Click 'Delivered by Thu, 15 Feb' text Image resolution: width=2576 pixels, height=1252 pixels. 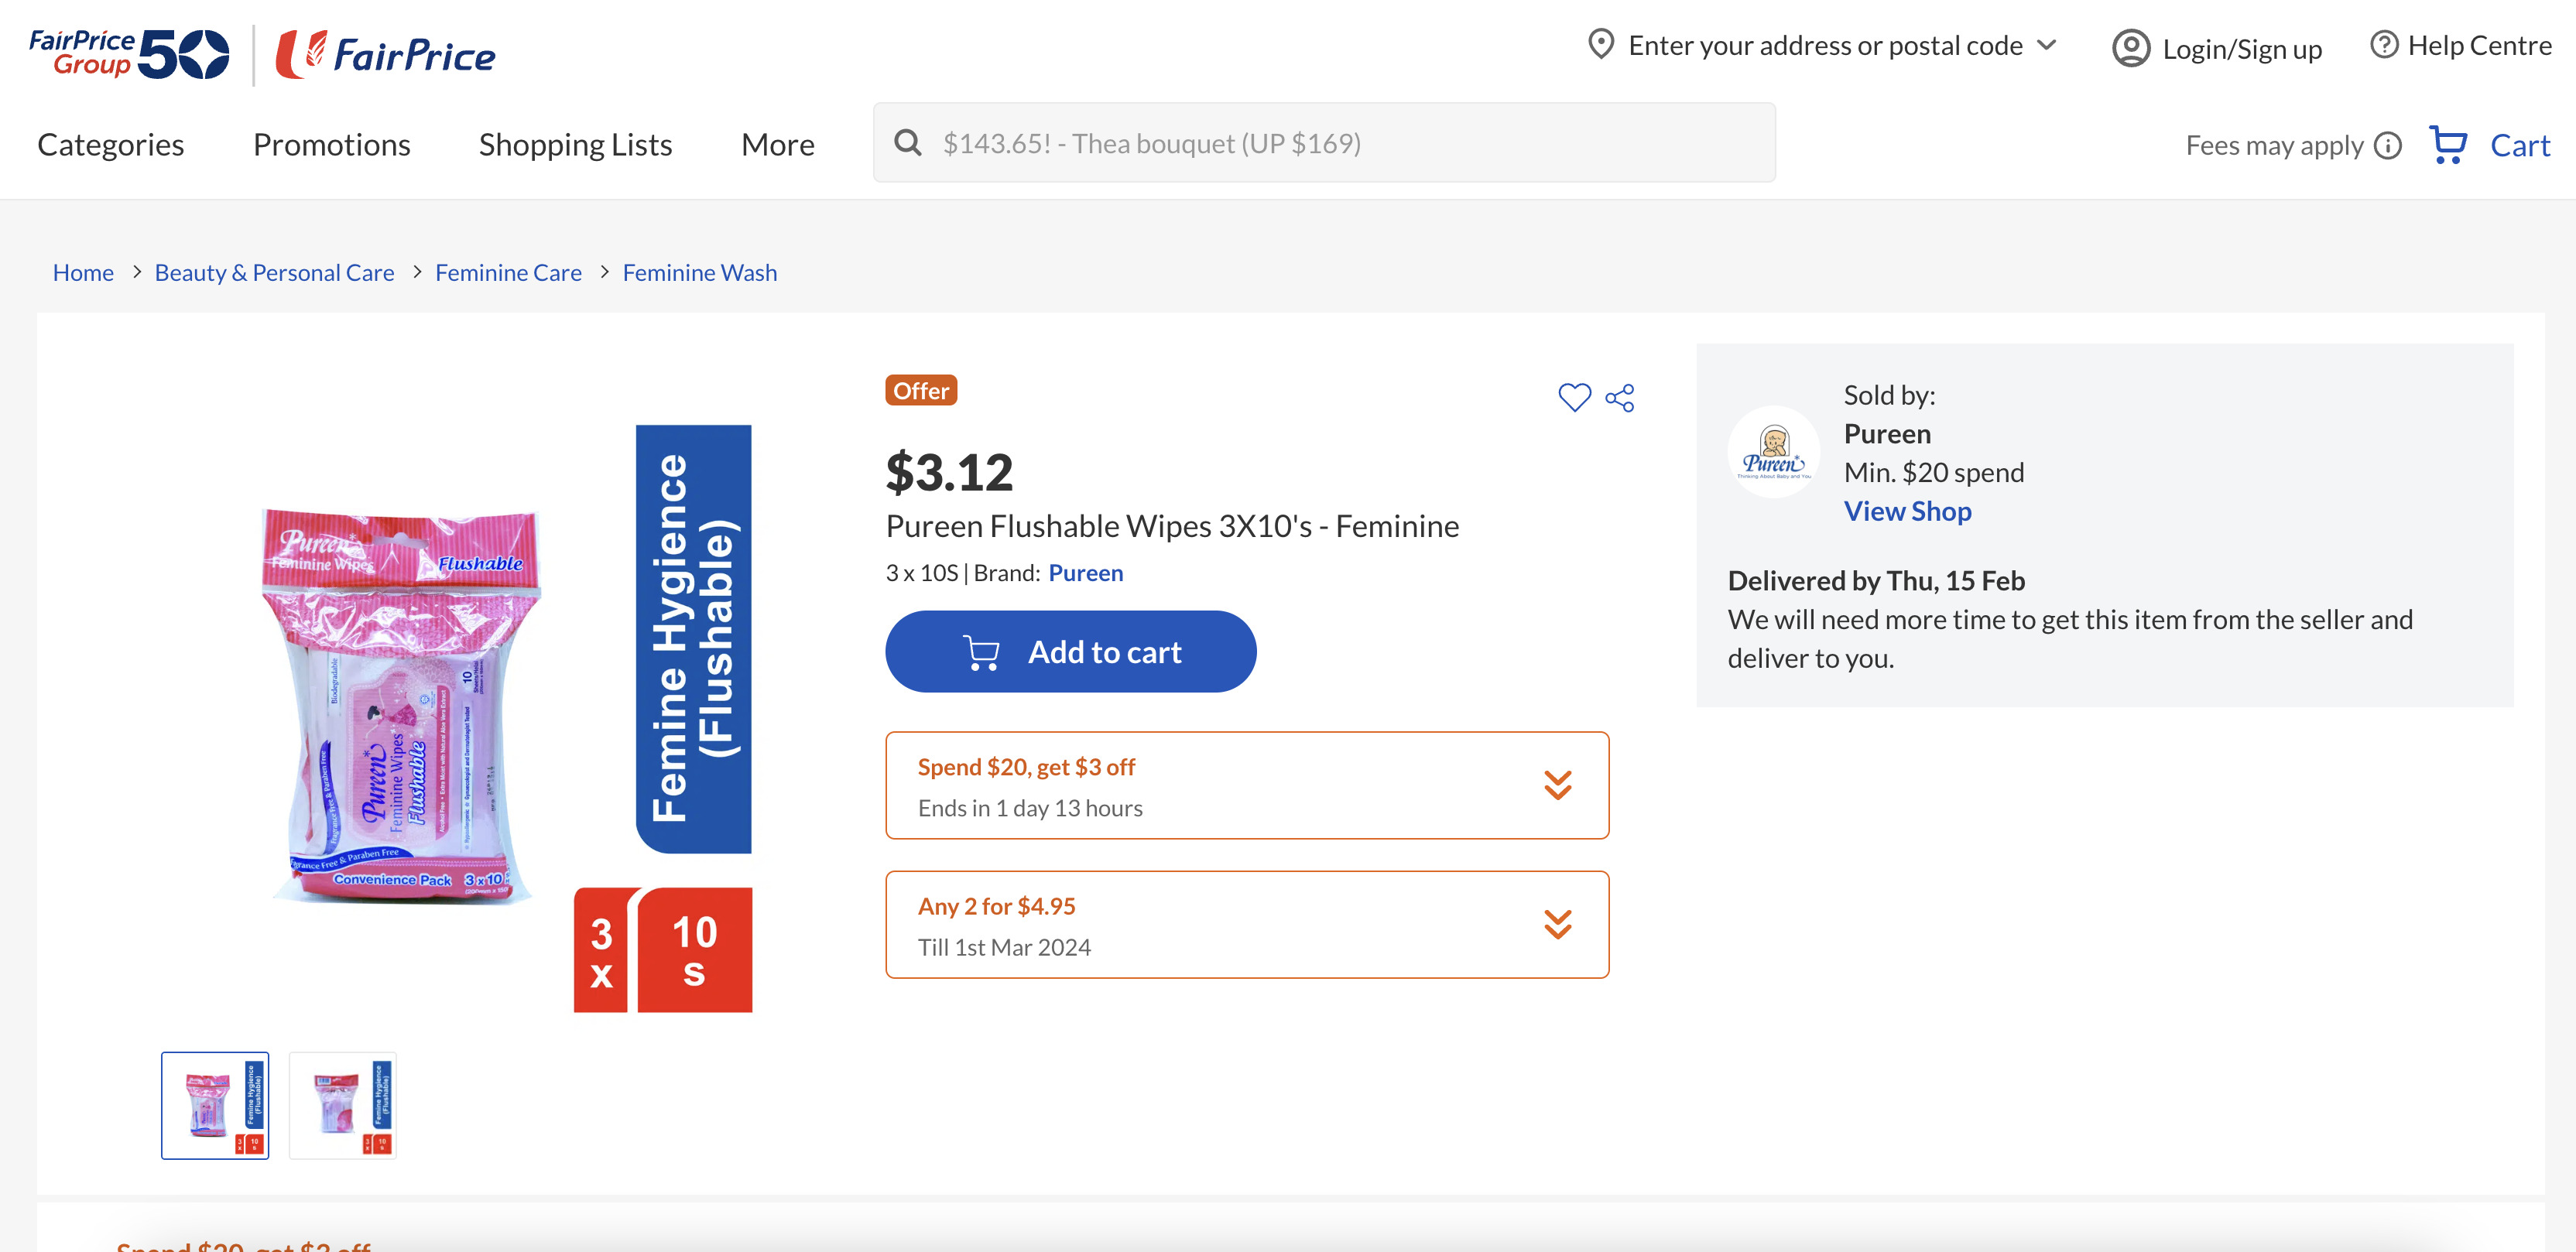(1876, 580)
